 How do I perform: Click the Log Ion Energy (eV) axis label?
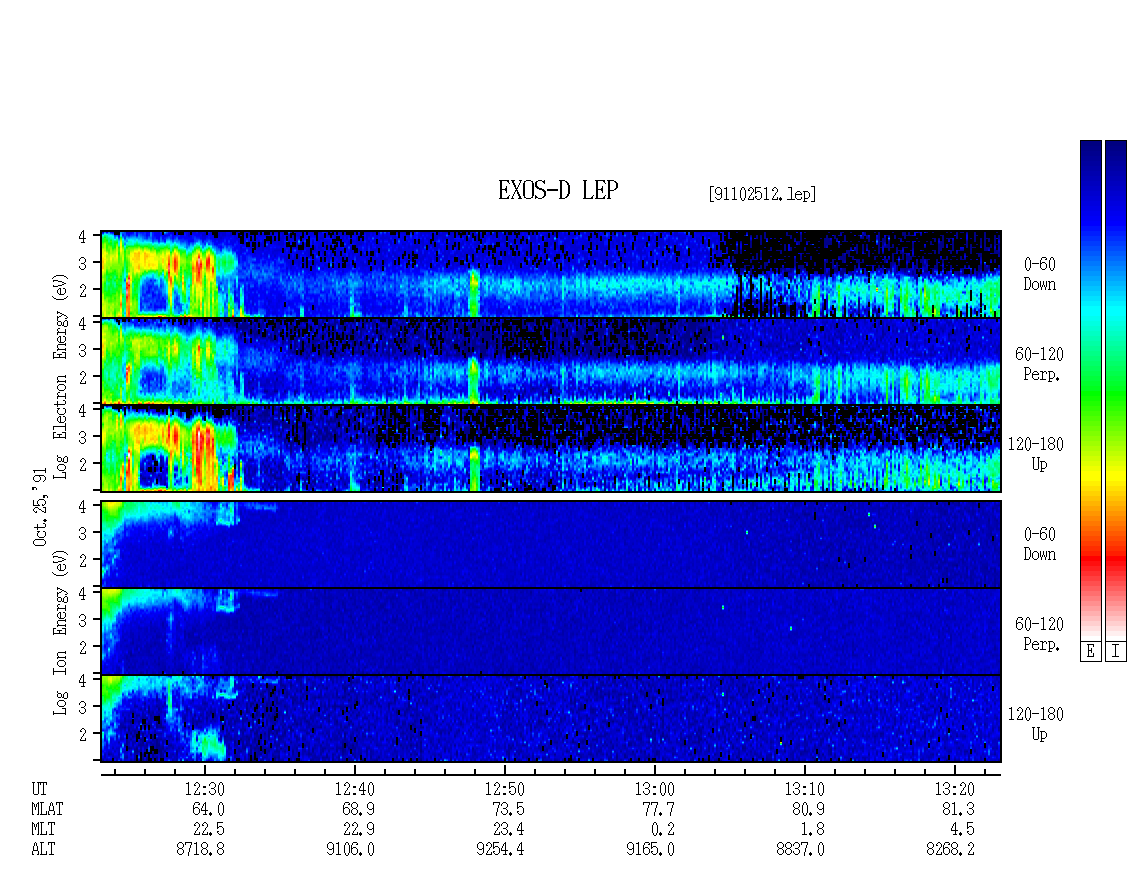click(x=60, y=632)
